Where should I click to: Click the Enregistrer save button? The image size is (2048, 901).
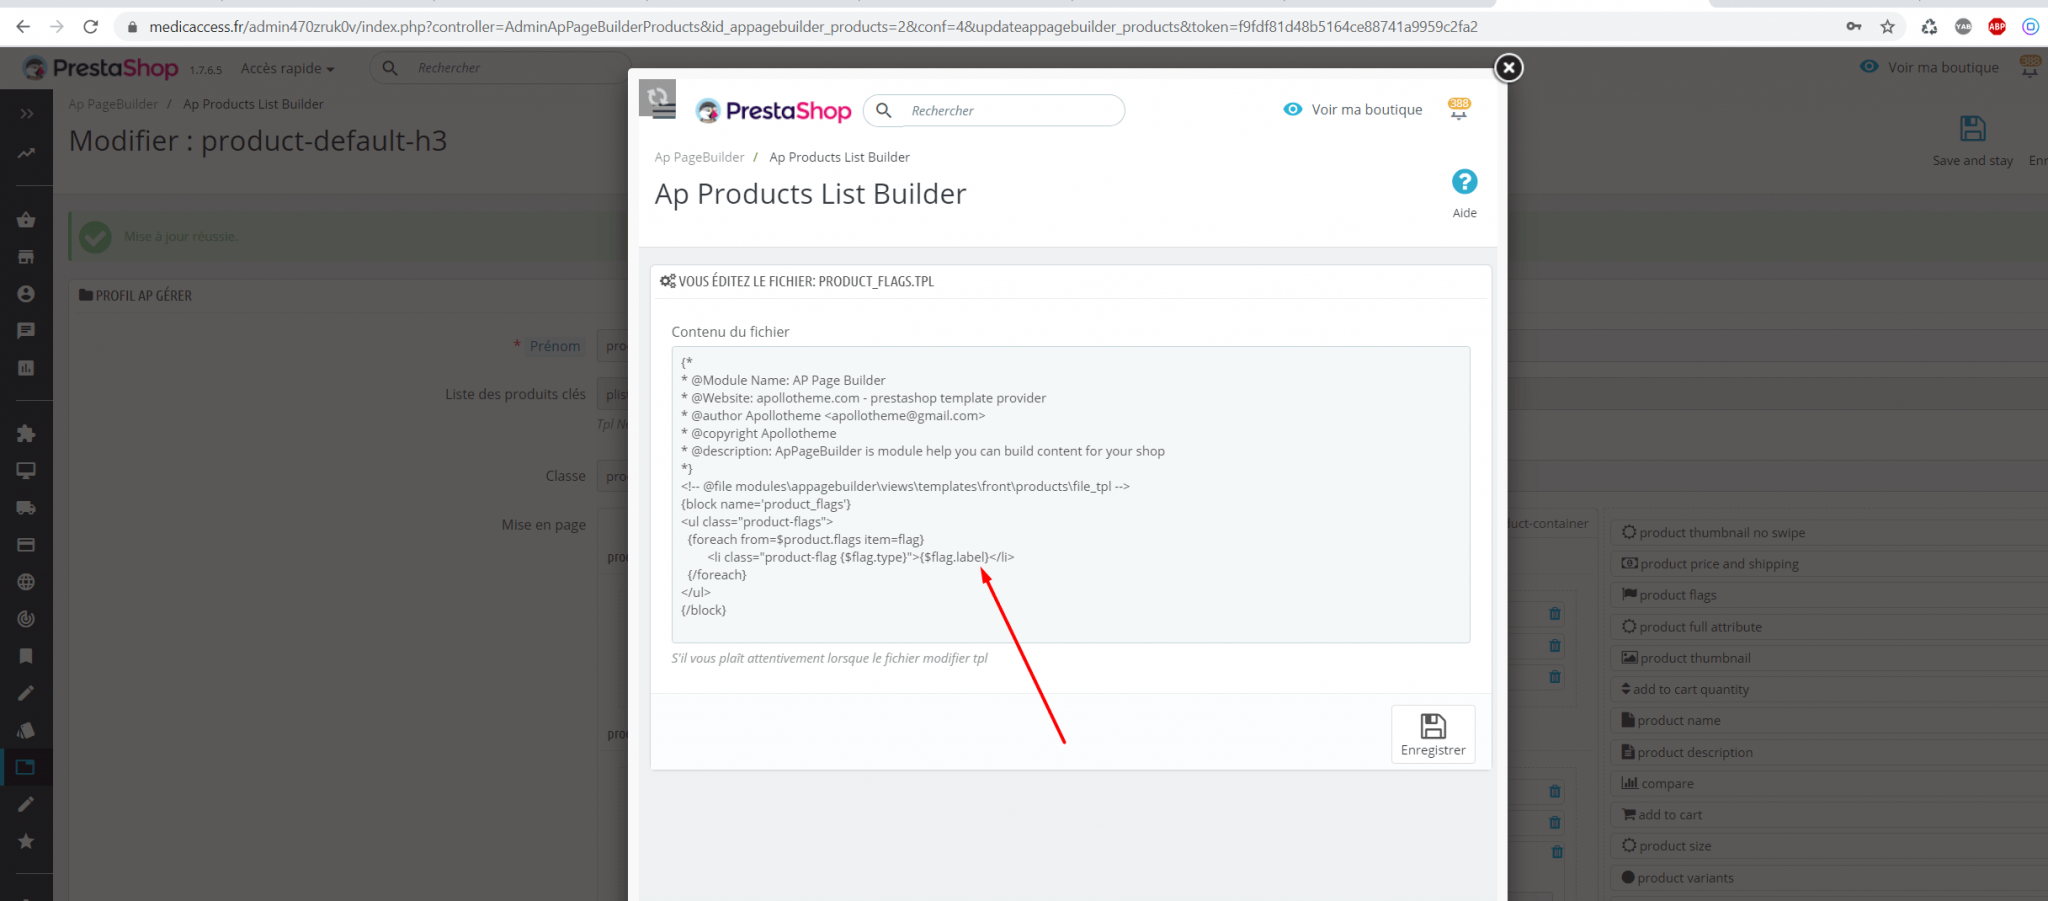1432,734
